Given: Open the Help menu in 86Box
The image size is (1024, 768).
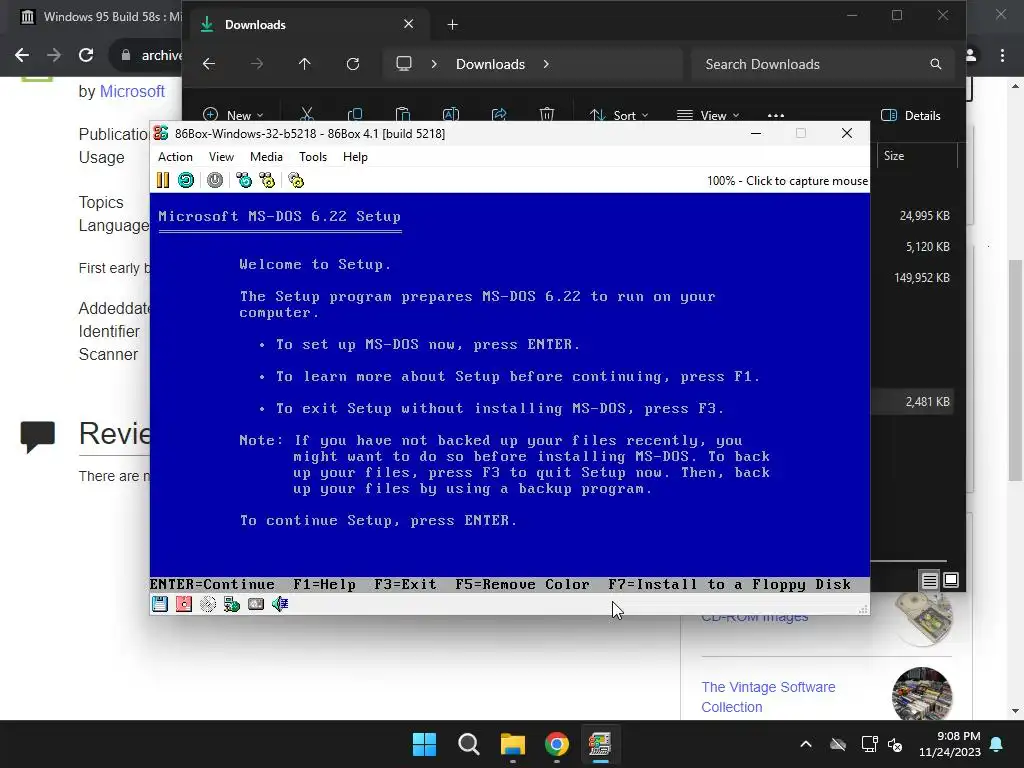Looking at the screenshot, I should click(355, 157).
